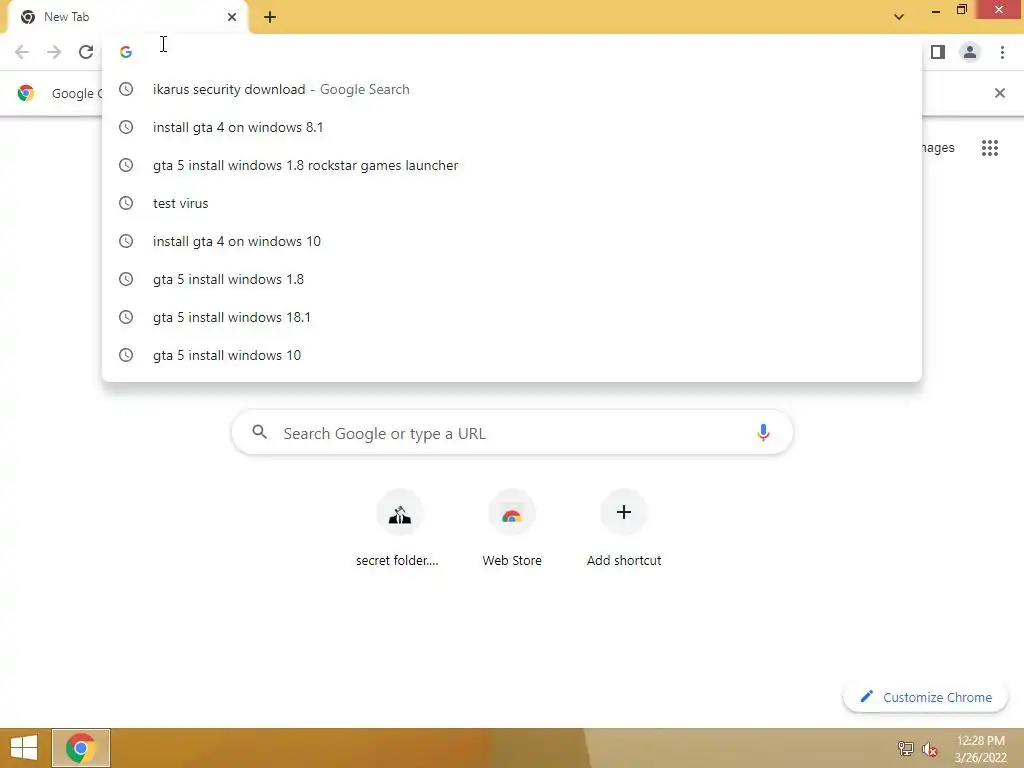The height and width of the screenshot is (768, 1024).
Task: Click history clock icon beside 'test virus'
Action: 126,203
